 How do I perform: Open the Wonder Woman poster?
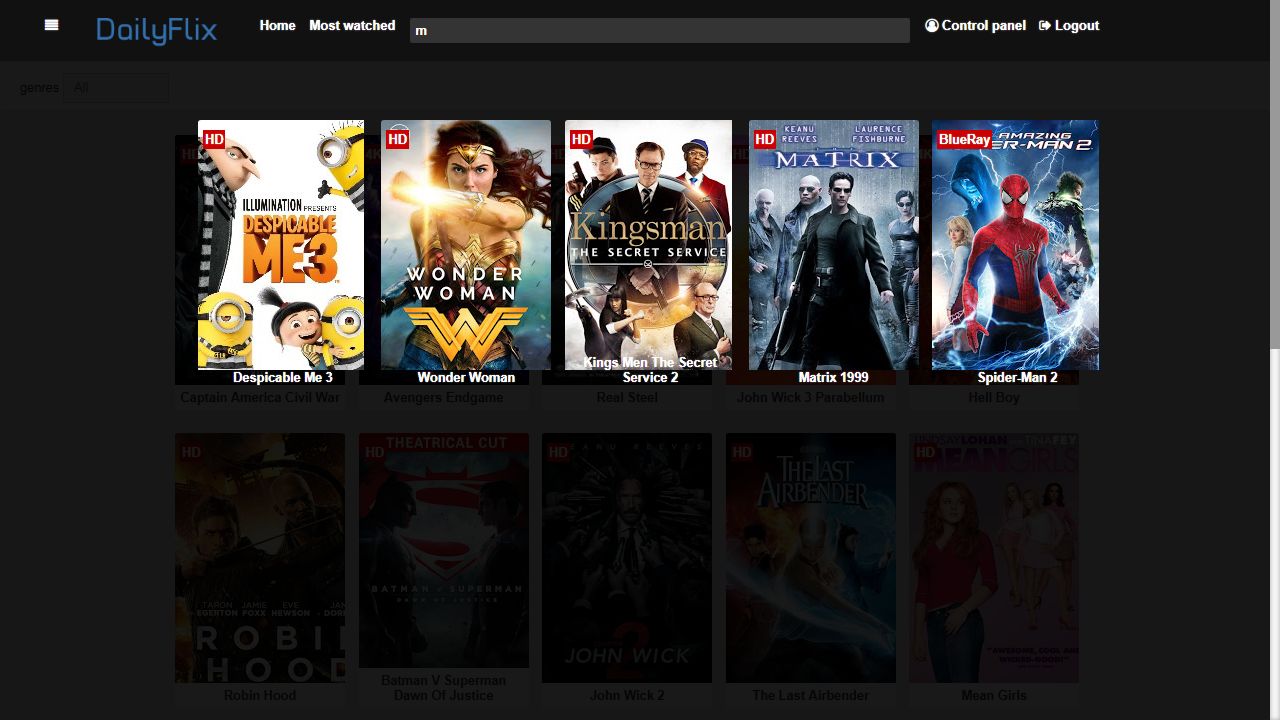coord(466,245)
